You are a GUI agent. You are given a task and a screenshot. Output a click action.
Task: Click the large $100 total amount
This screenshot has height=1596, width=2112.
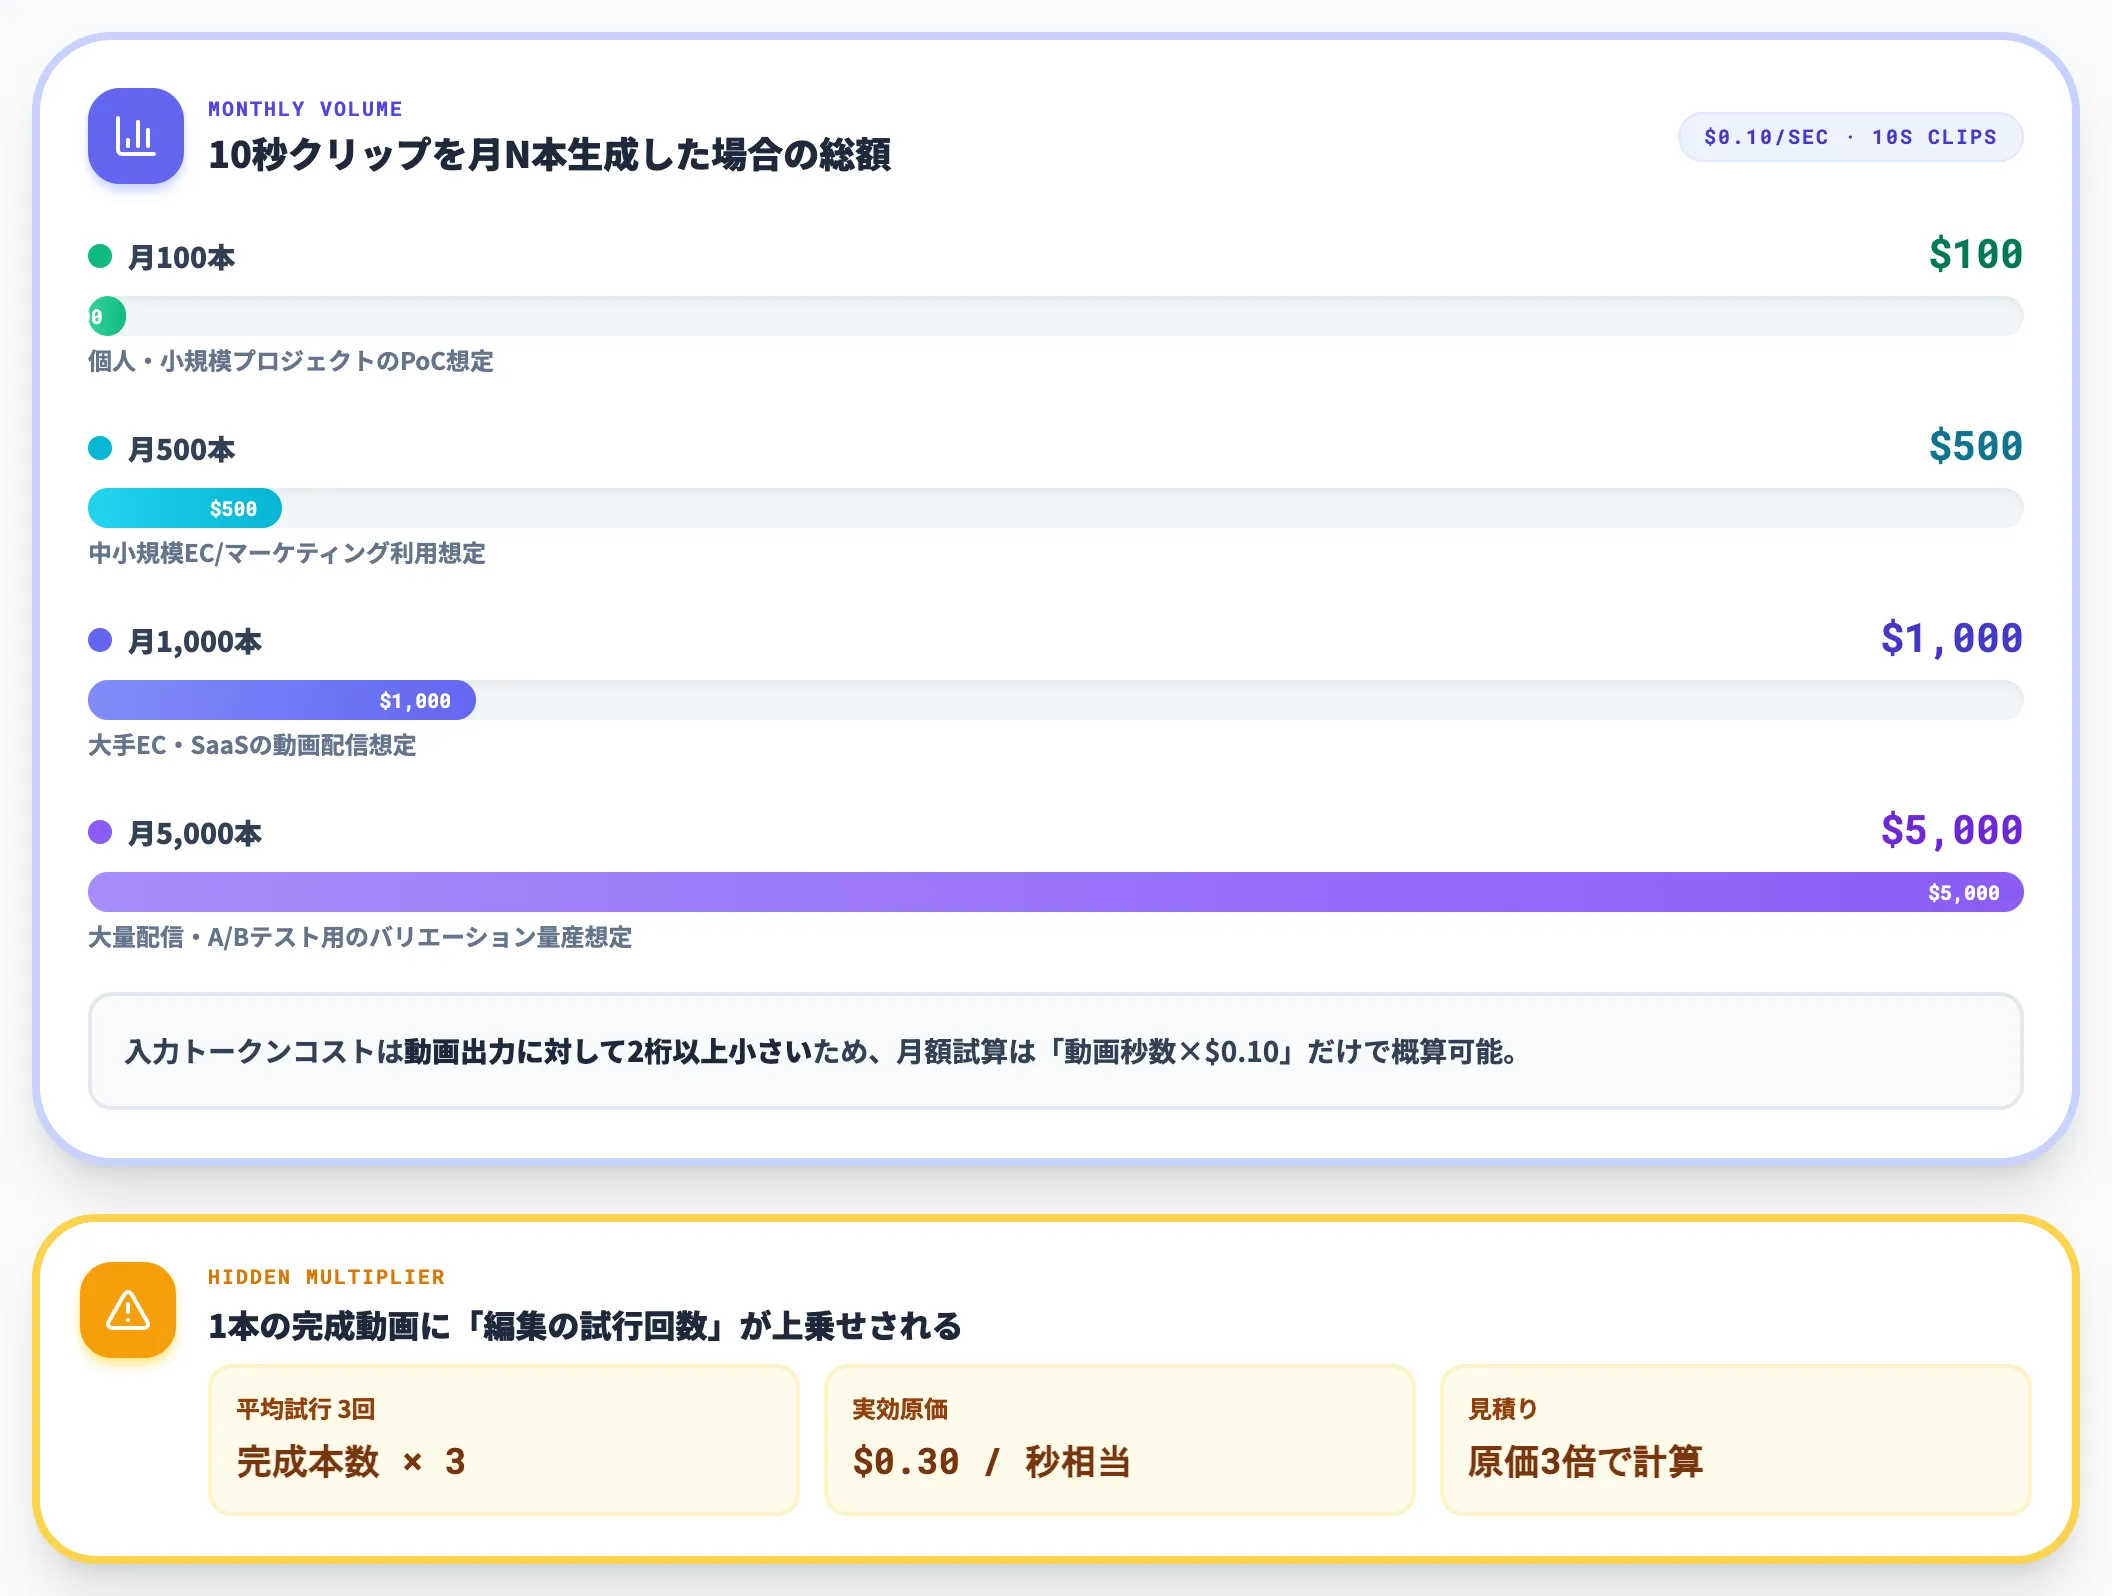(x=1975, y=254)
